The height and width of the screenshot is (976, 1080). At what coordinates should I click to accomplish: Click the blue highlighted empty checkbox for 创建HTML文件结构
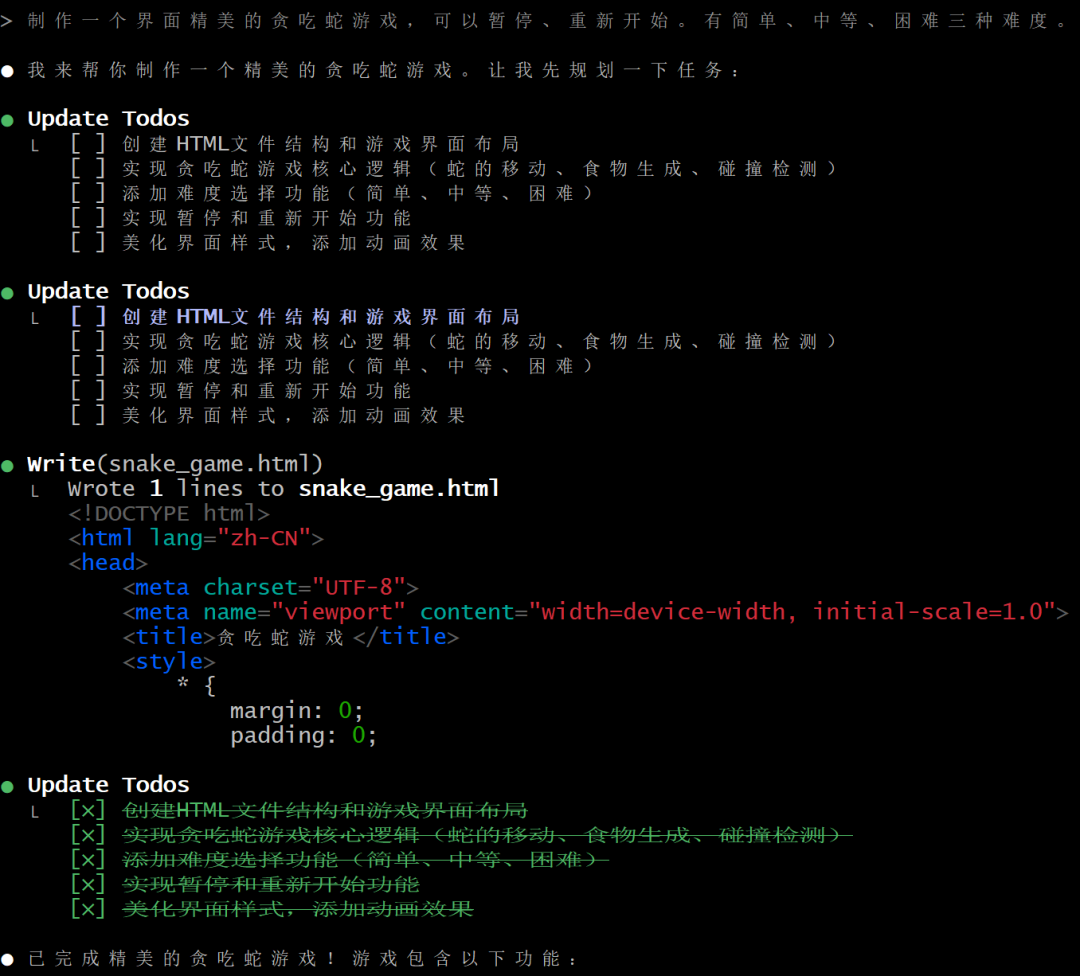coord(88,316)
